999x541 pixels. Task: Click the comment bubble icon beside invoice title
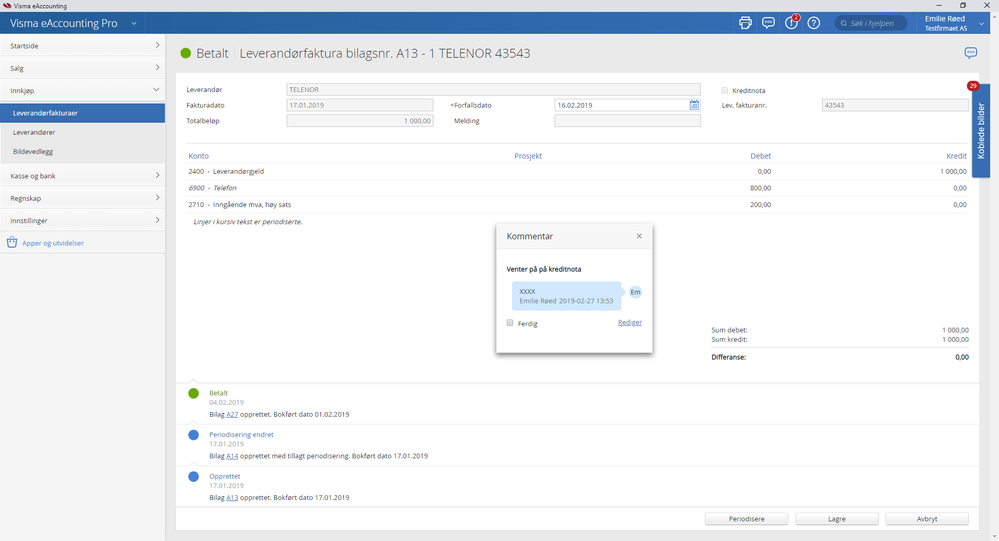coord(970,53)
